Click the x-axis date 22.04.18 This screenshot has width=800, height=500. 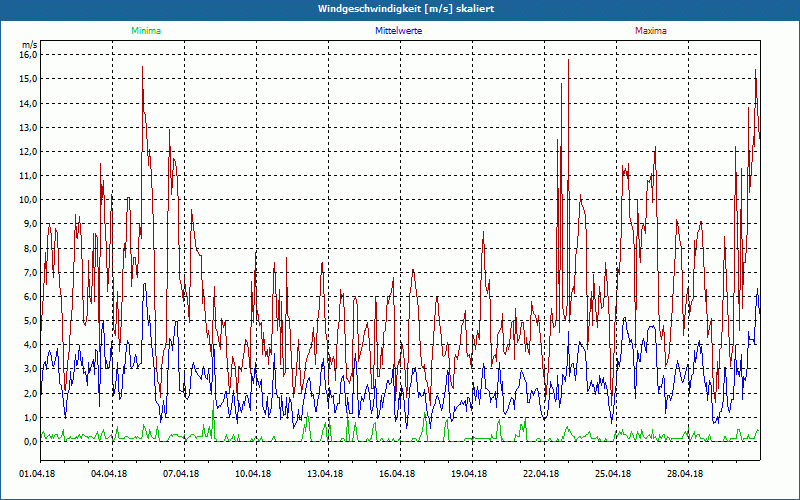coord(541,474)
